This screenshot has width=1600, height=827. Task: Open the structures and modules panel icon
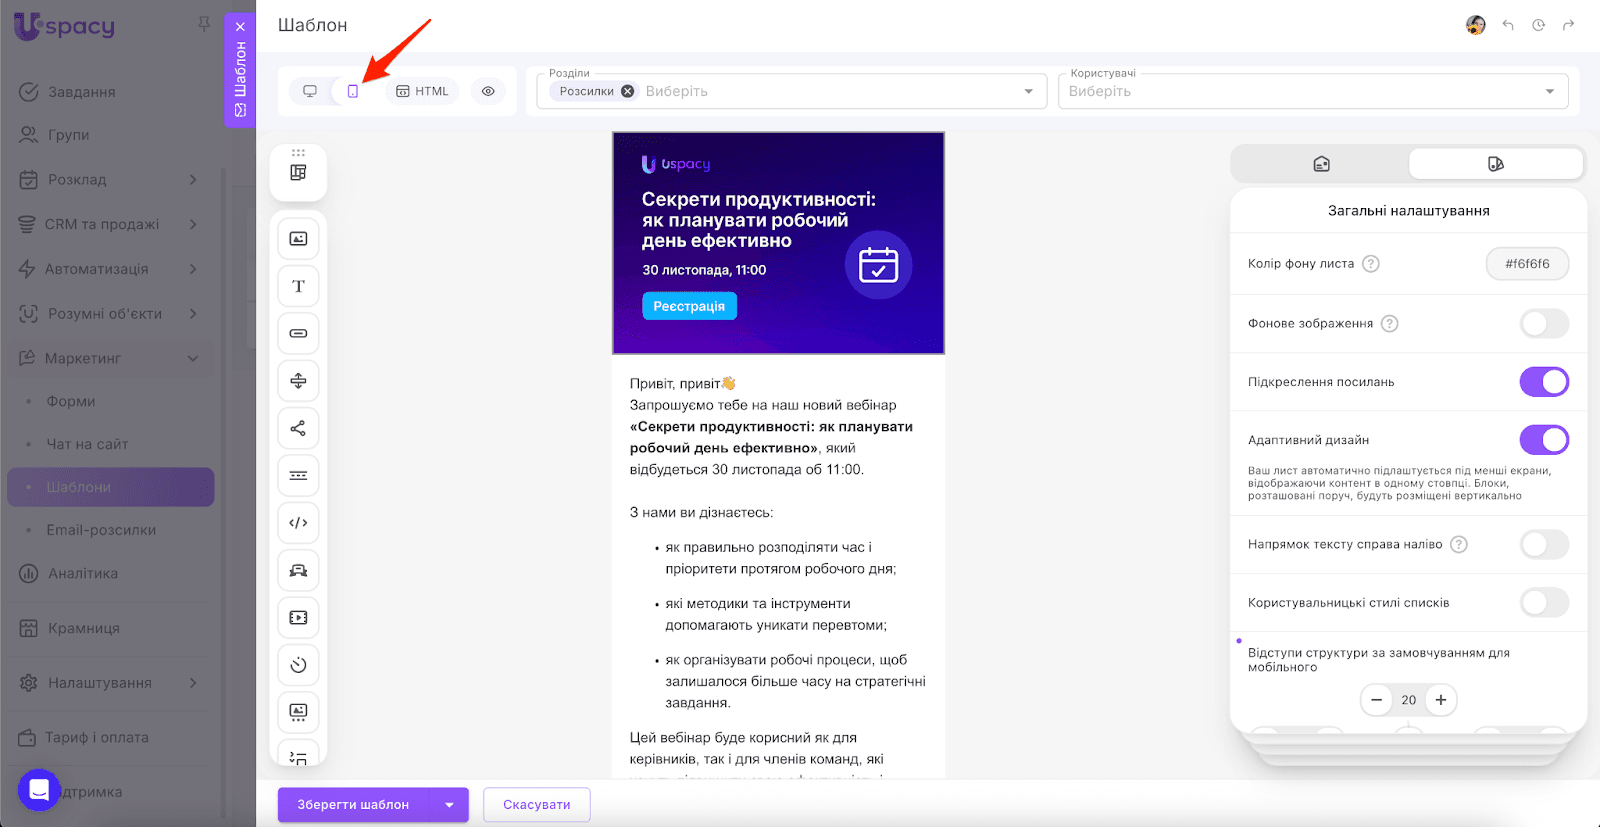point(298,172)
